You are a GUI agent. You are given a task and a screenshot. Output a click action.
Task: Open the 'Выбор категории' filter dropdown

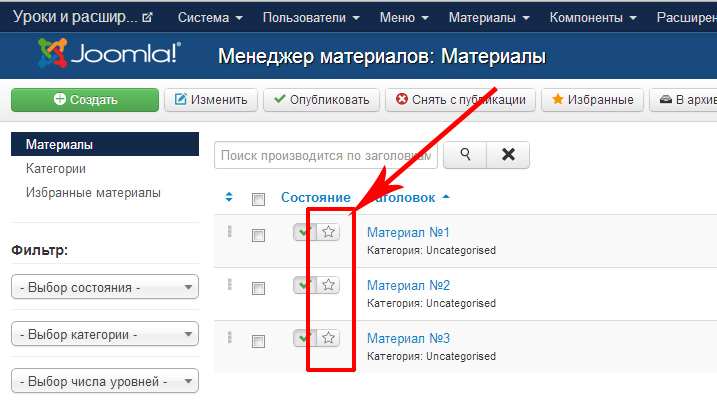[104, 335]
